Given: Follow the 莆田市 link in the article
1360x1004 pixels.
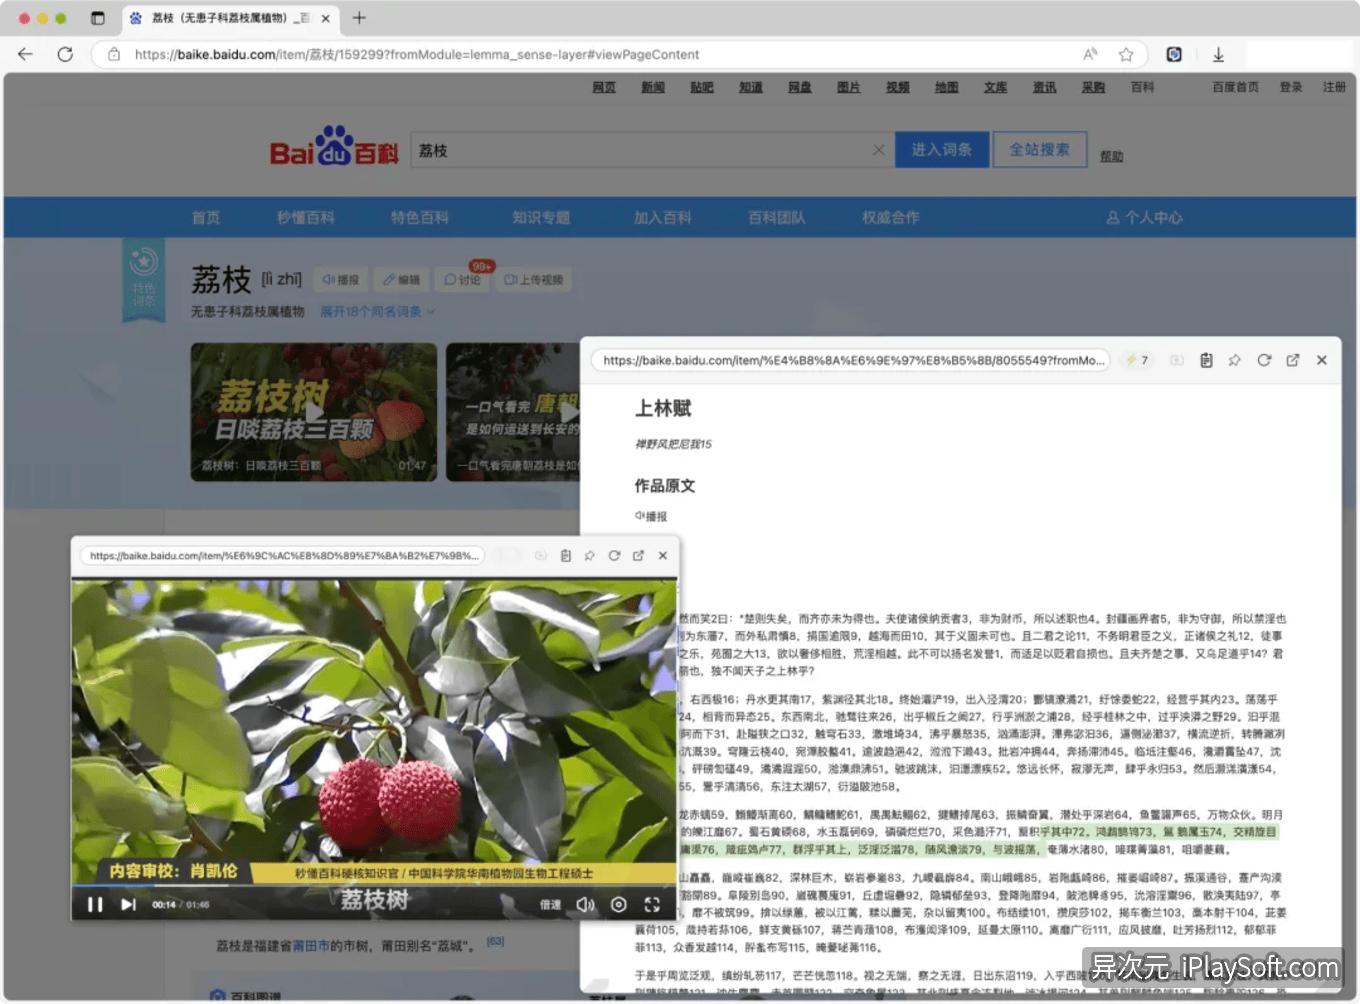Looking at the screenshot, I should pos(310,941).
